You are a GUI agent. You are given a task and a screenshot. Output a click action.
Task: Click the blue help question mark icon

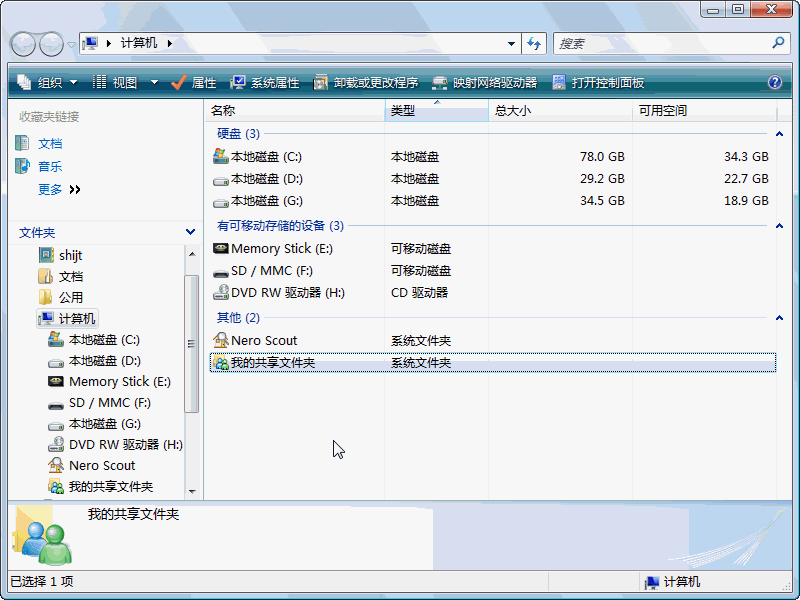point(774,82)
